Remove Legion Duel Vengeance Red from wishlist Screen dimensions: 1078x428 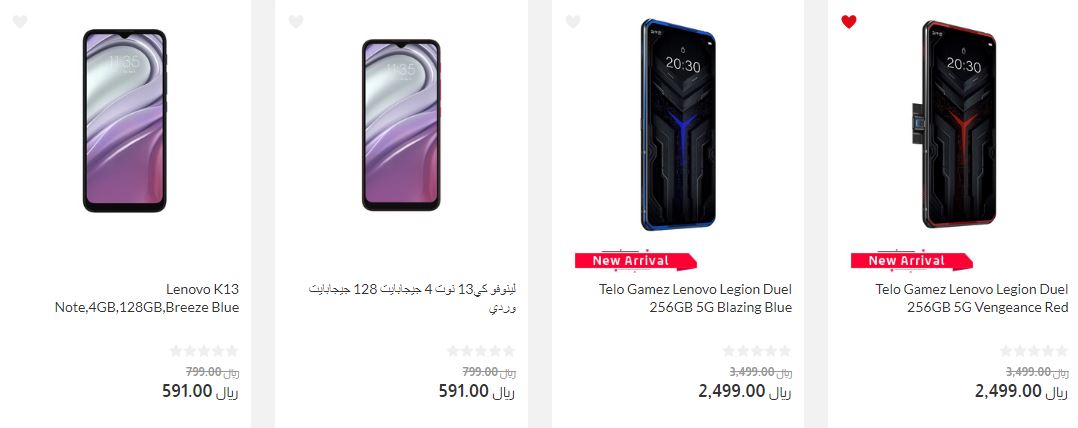(849, 22)
